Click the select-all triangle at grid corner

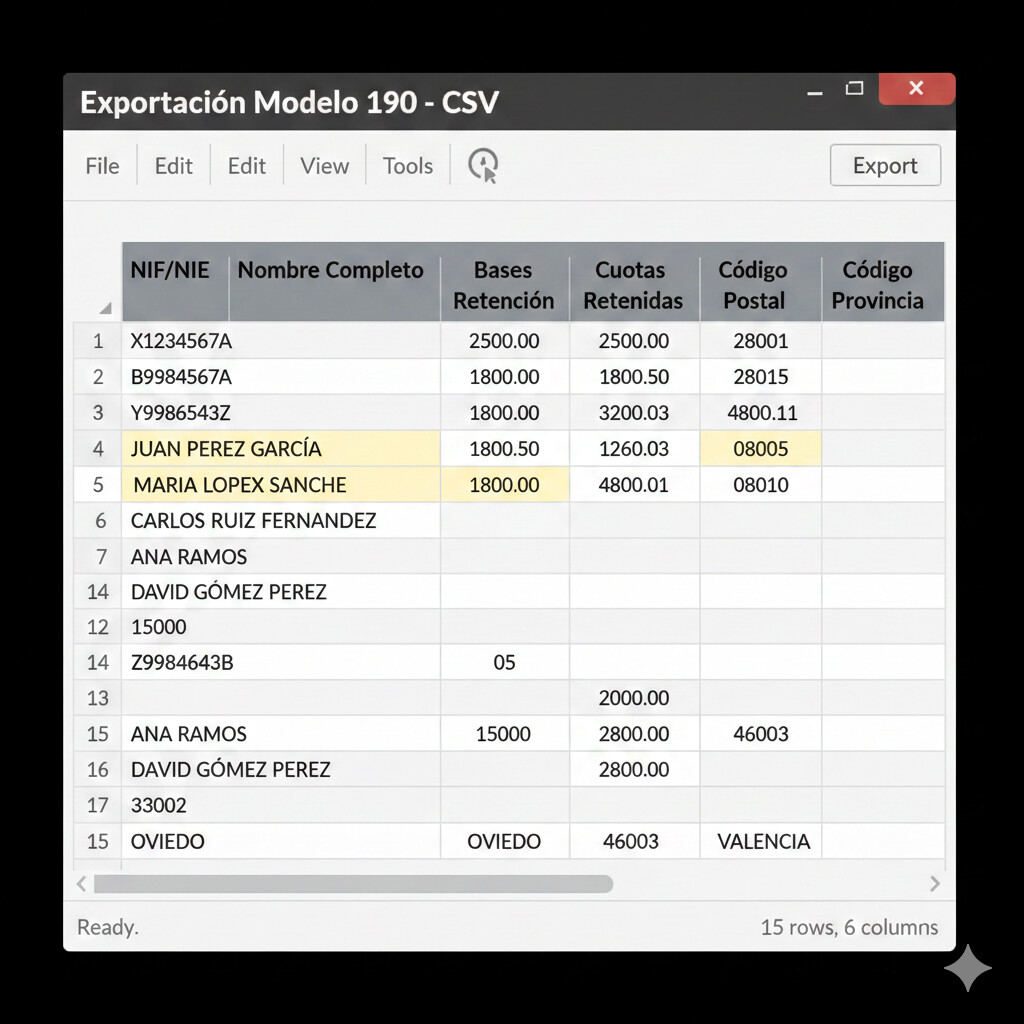click(x=105, y=308)
